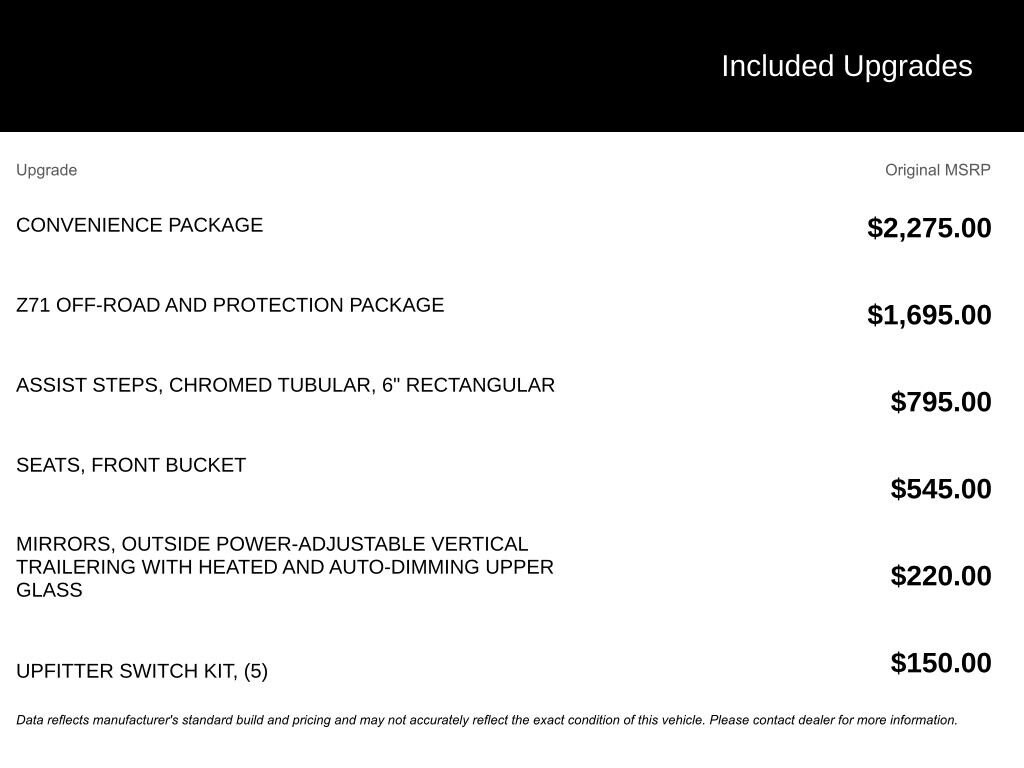Select the Convenience Package row label
The width and height of the screenshot is (1024, 768).
[x=139, y=225]
